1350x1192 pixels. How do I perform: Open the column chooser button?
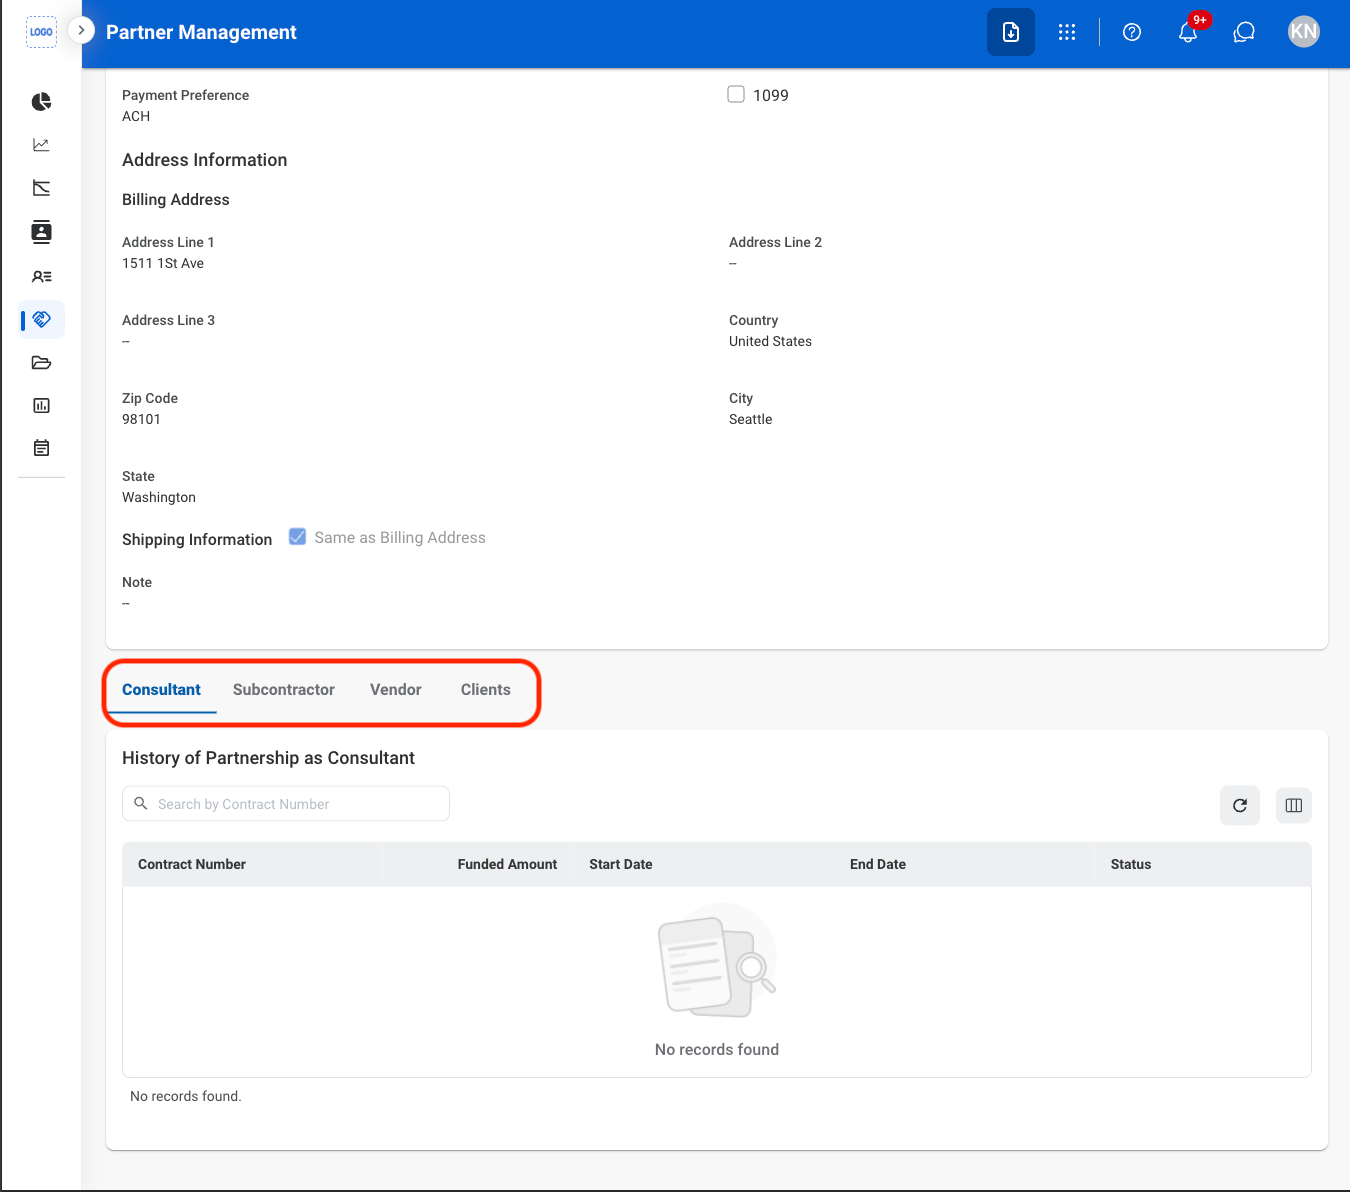1294,805
